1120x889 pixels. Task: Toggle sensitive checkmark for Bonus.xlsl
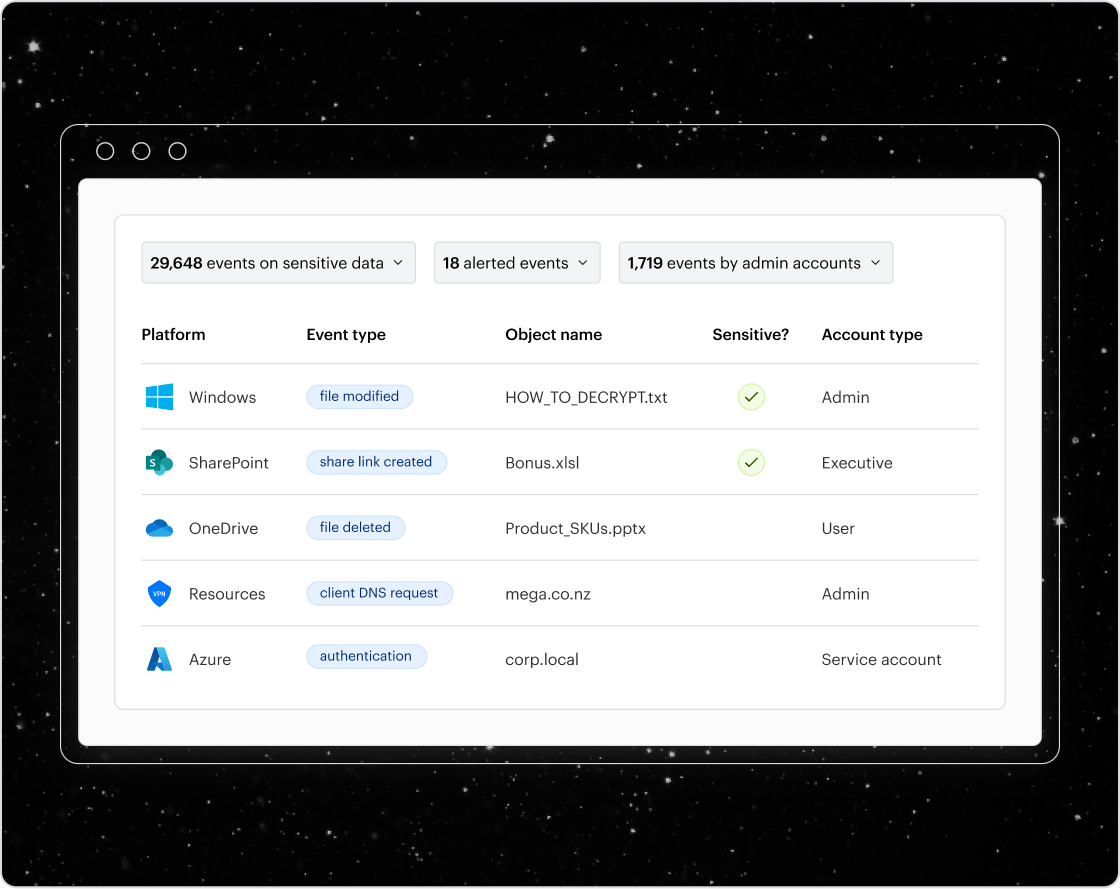click(x=751, y=463)
